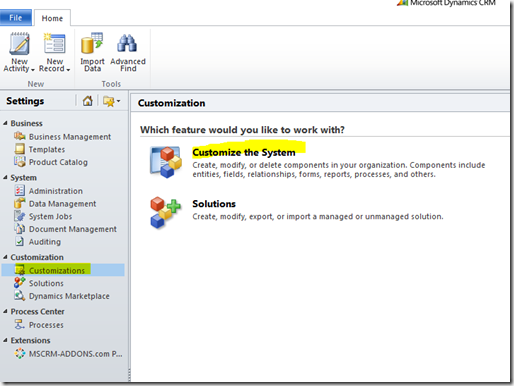Open the Customize the System link
Image resolution: width=514 pixels, height=386 pixels.
click(x=244, y=152)
